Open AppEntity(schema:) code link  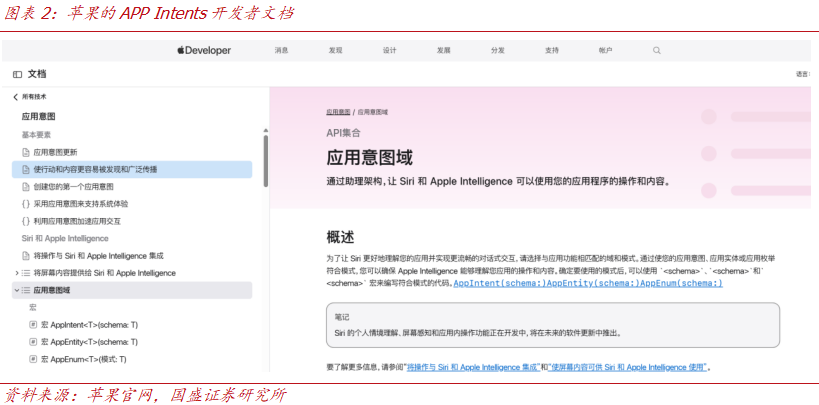pos(593,283)
